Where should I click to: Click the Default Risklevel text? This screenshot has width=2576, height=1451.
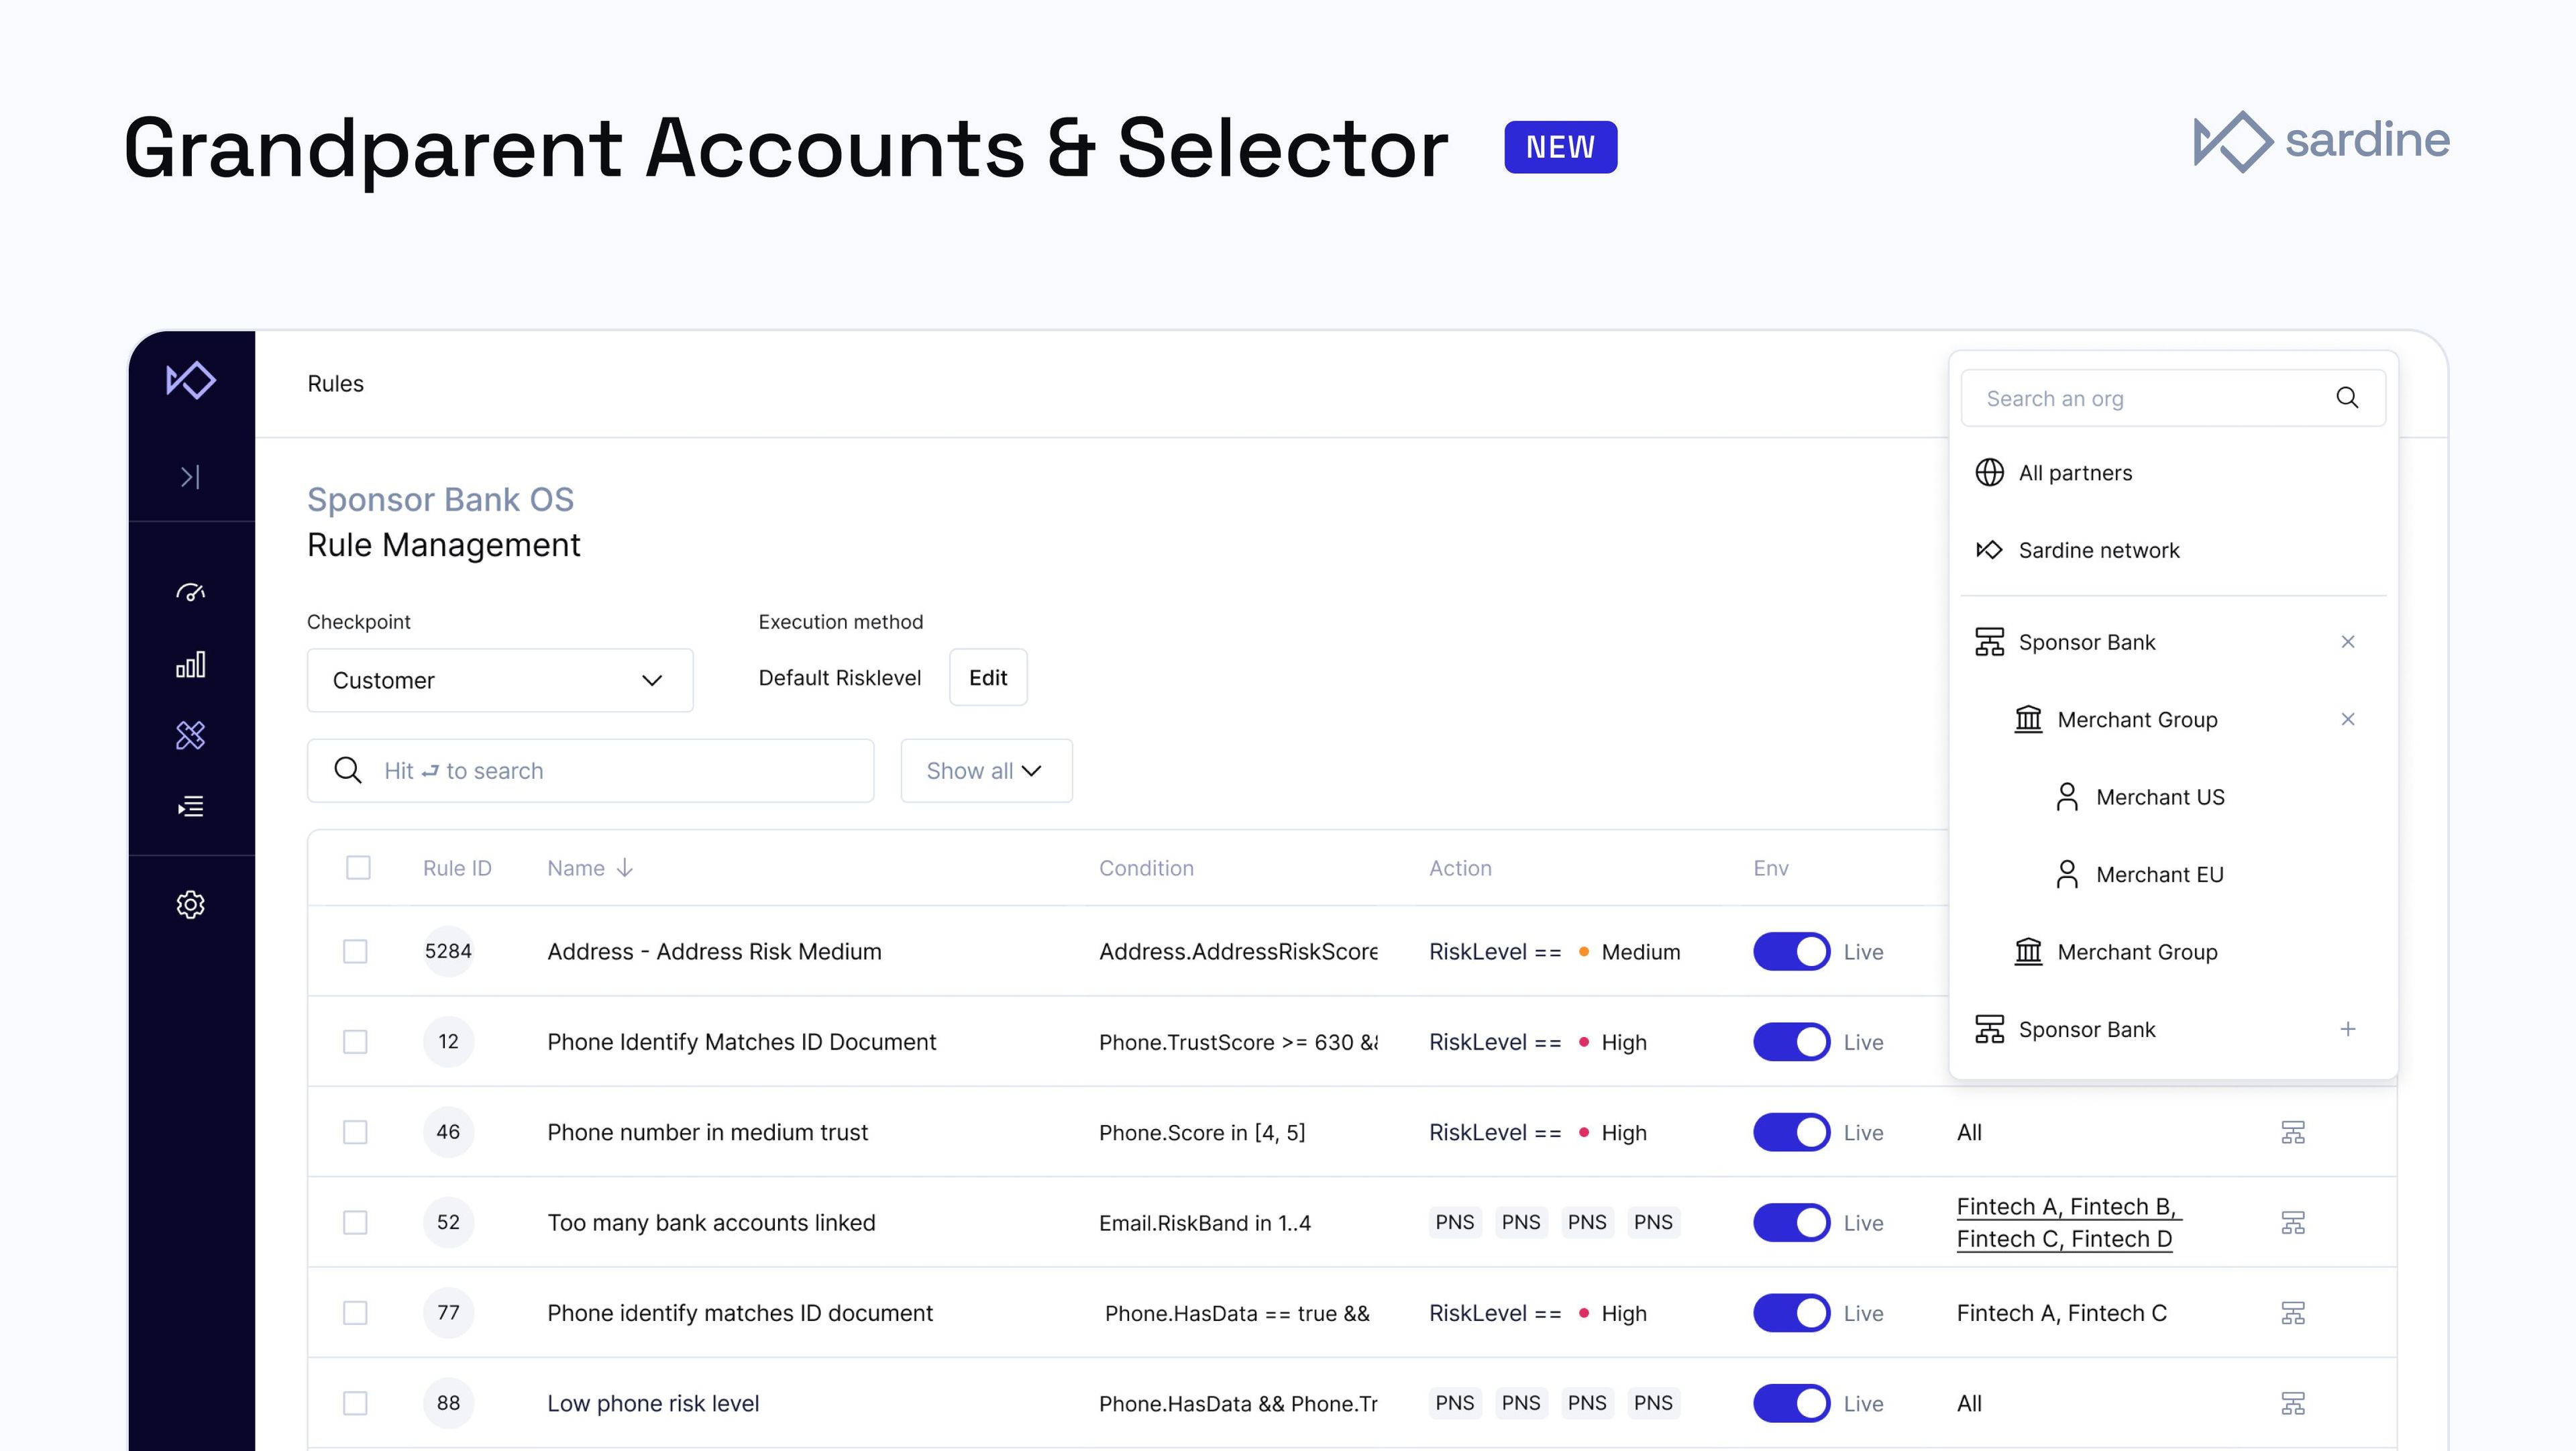(839, 677)
